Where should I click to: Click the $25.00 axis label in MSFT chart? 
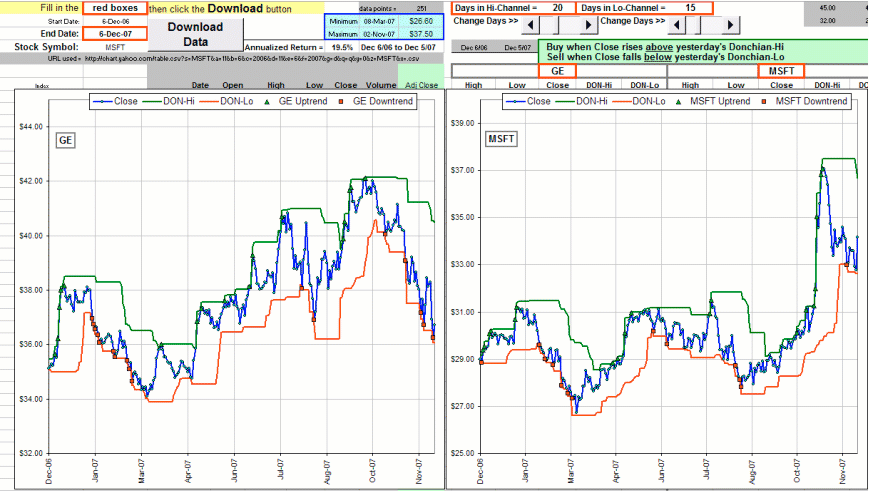point(463,453)
